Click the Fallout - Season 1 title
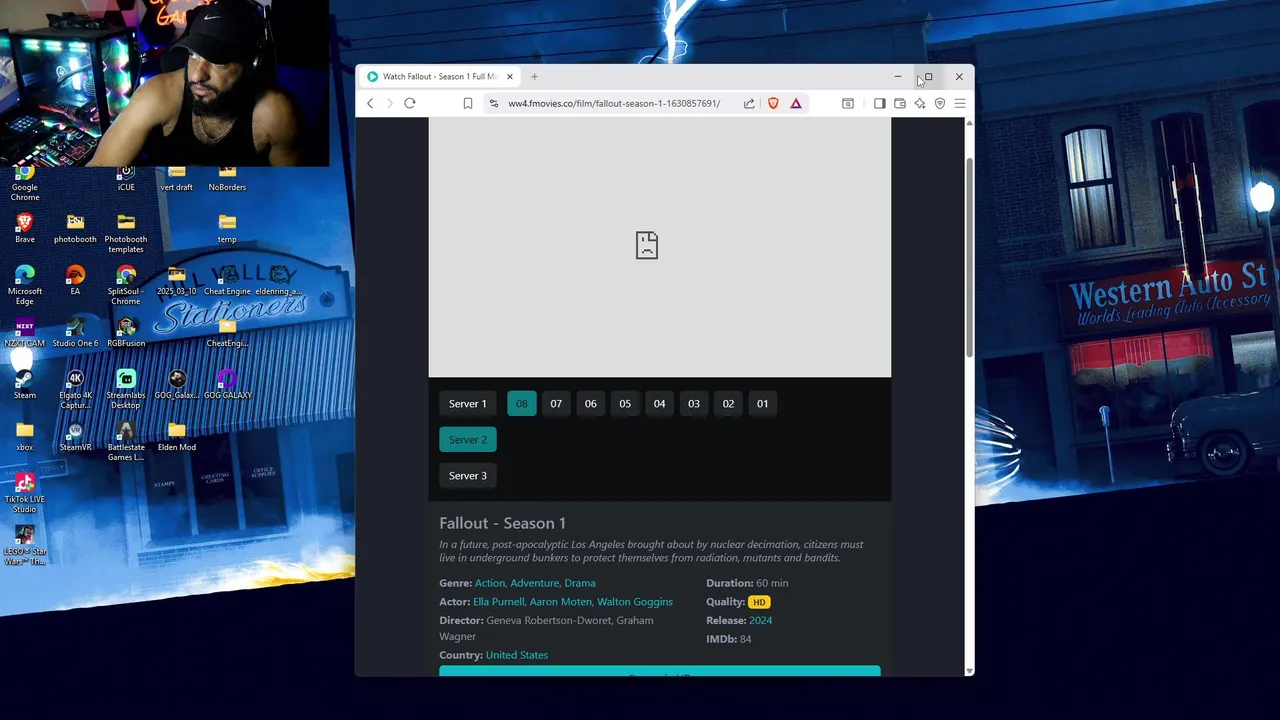This screenshot has width=1280, height=720. (x=503, y=523)
